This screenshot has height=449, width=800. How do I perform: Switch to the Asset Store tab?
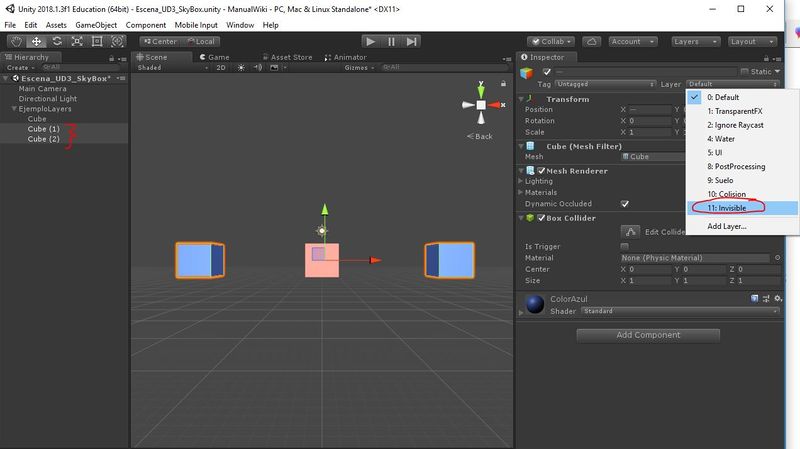287,57
